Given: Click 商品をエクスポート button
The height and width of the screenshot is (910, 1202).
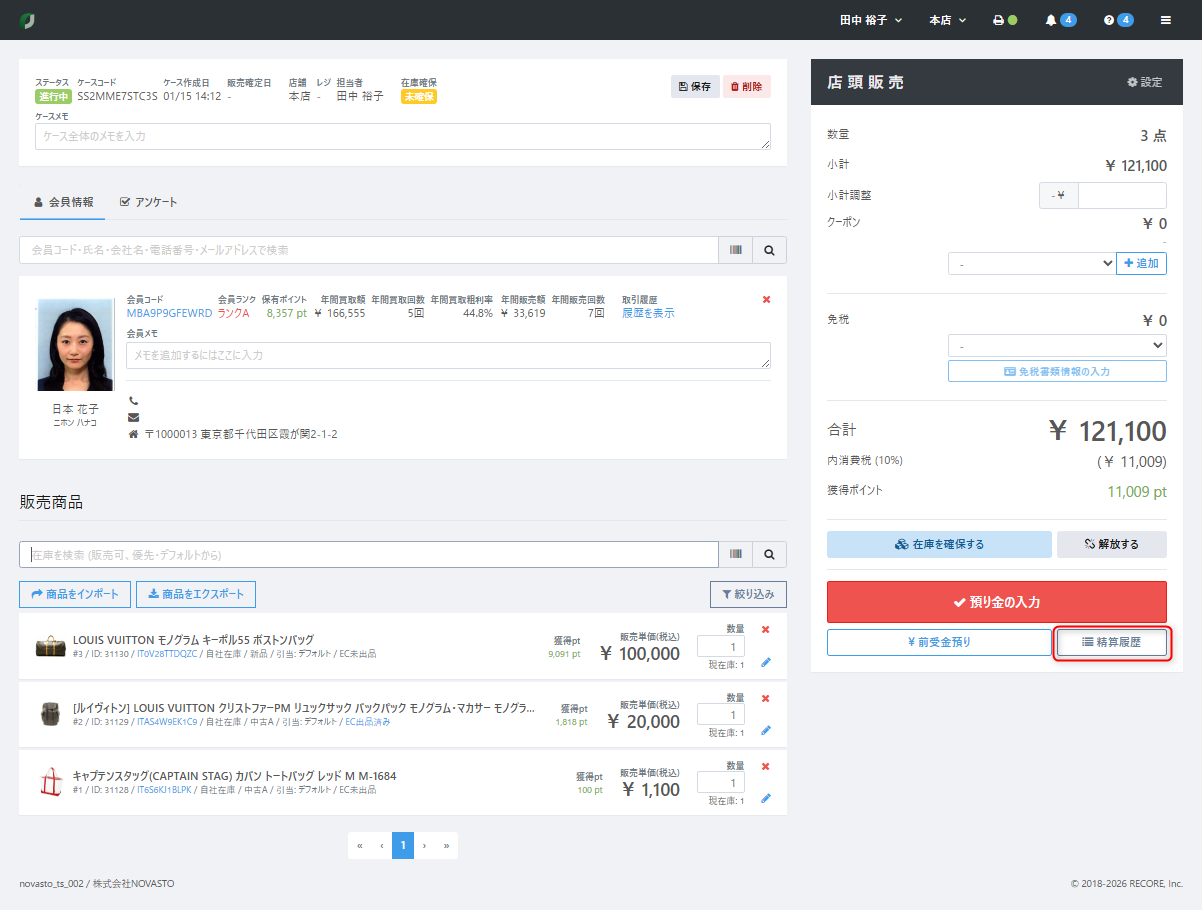Looking at the screenshot, I should pyautogui.click(x=196, y=594).
